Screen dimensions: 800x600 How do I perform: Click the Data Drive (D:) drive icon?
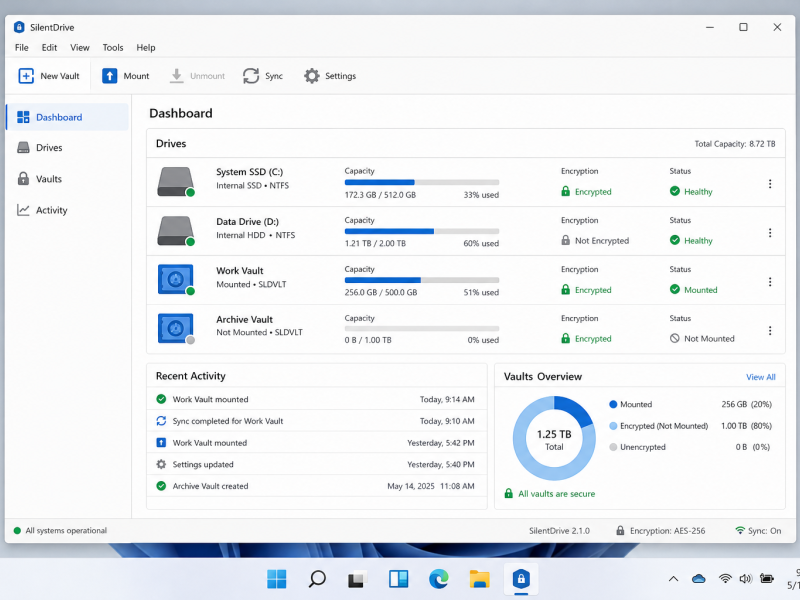click(176, 231)
